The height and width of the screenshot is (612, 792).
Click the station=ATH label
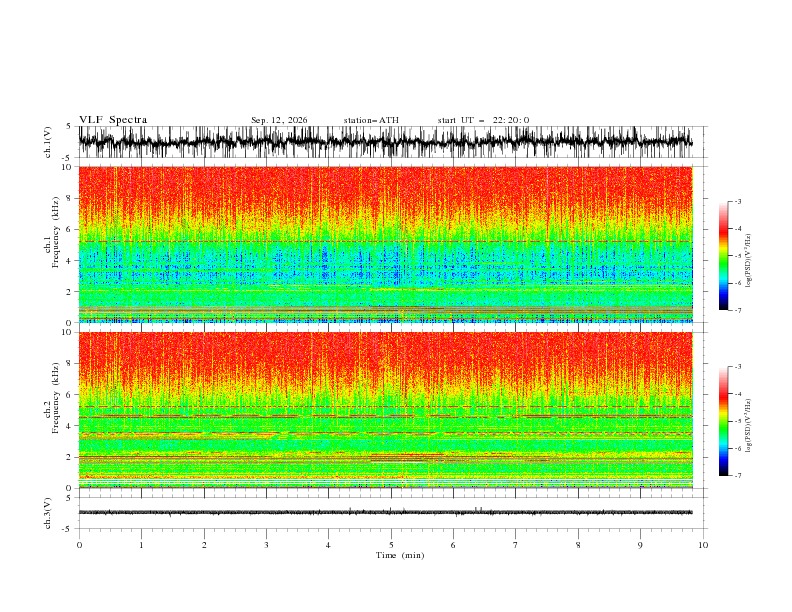click(x=371, y=120)
